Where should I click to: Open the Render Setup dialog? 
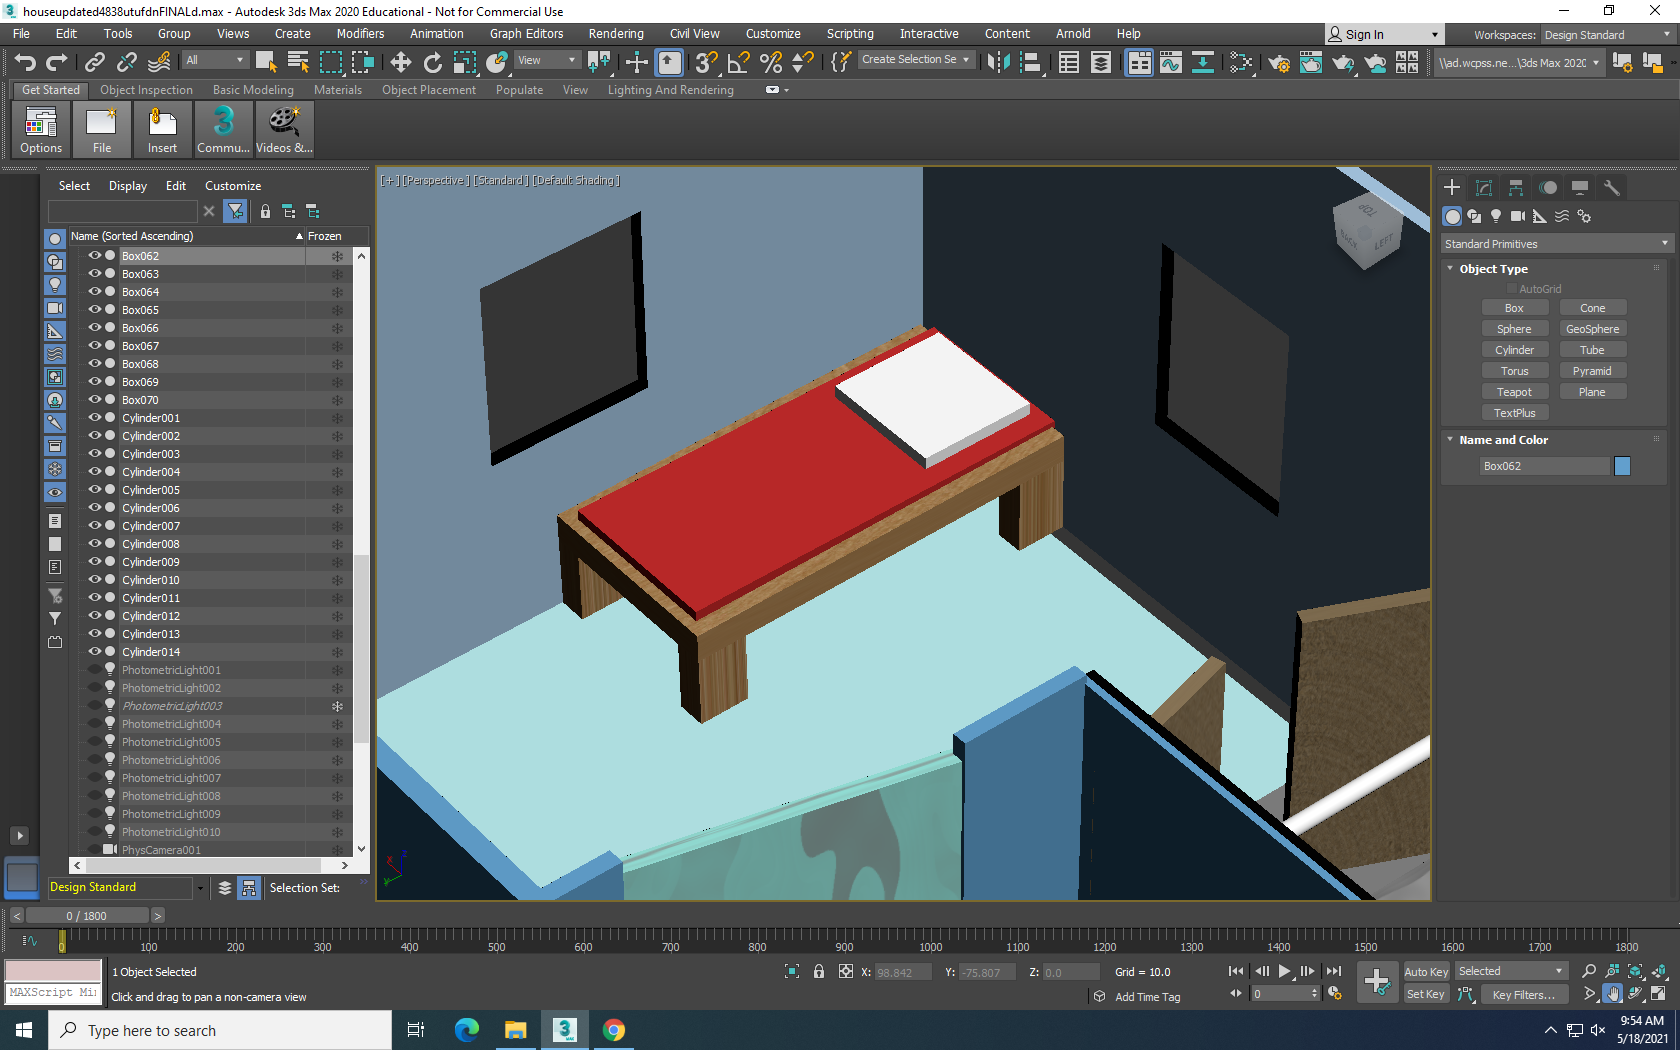(1279, 62)
